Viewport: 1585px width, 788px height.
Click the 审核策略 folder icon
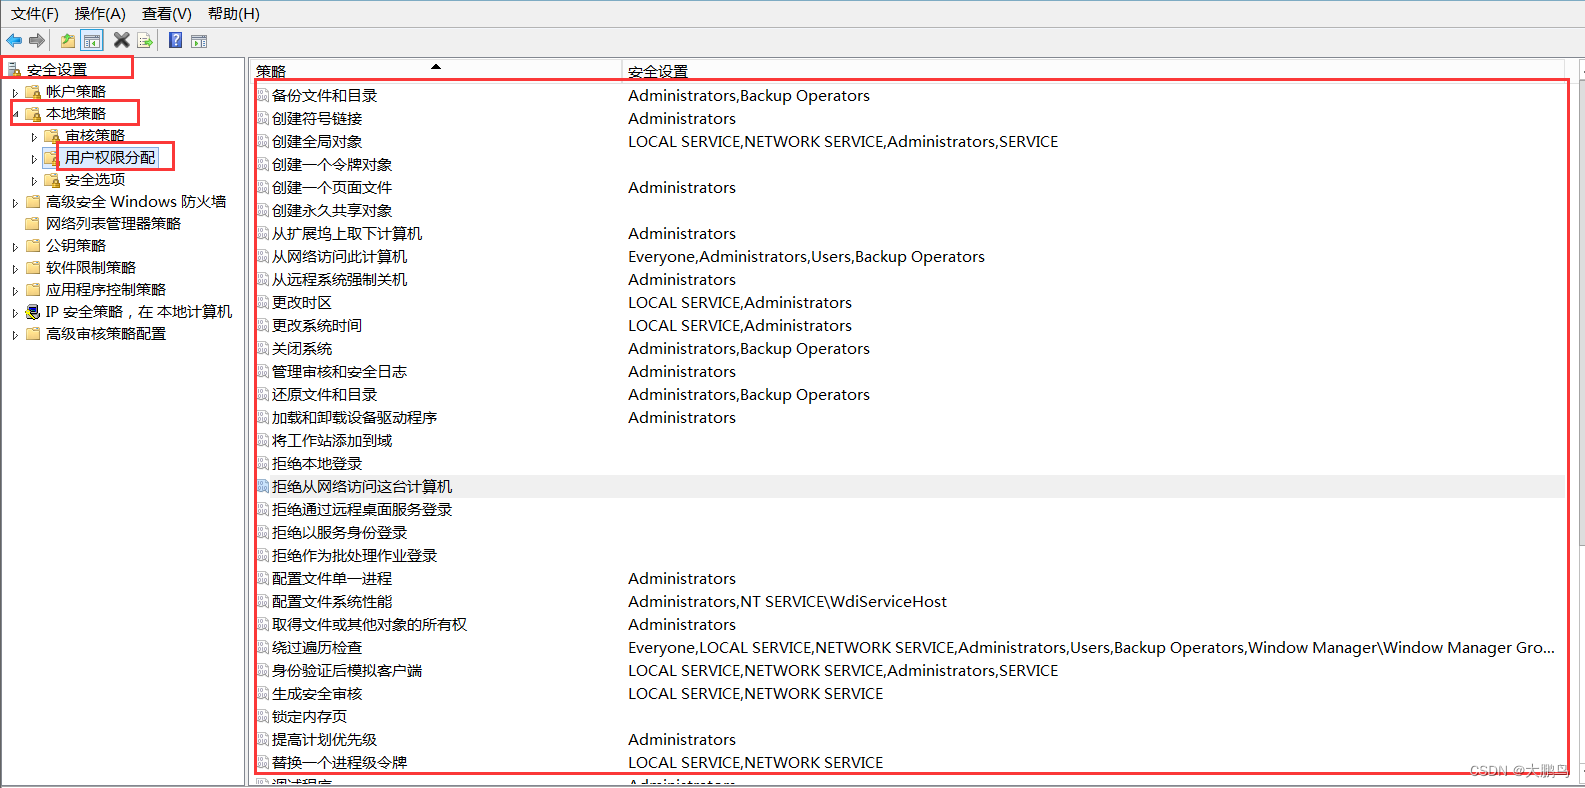[x=52, y=135]
